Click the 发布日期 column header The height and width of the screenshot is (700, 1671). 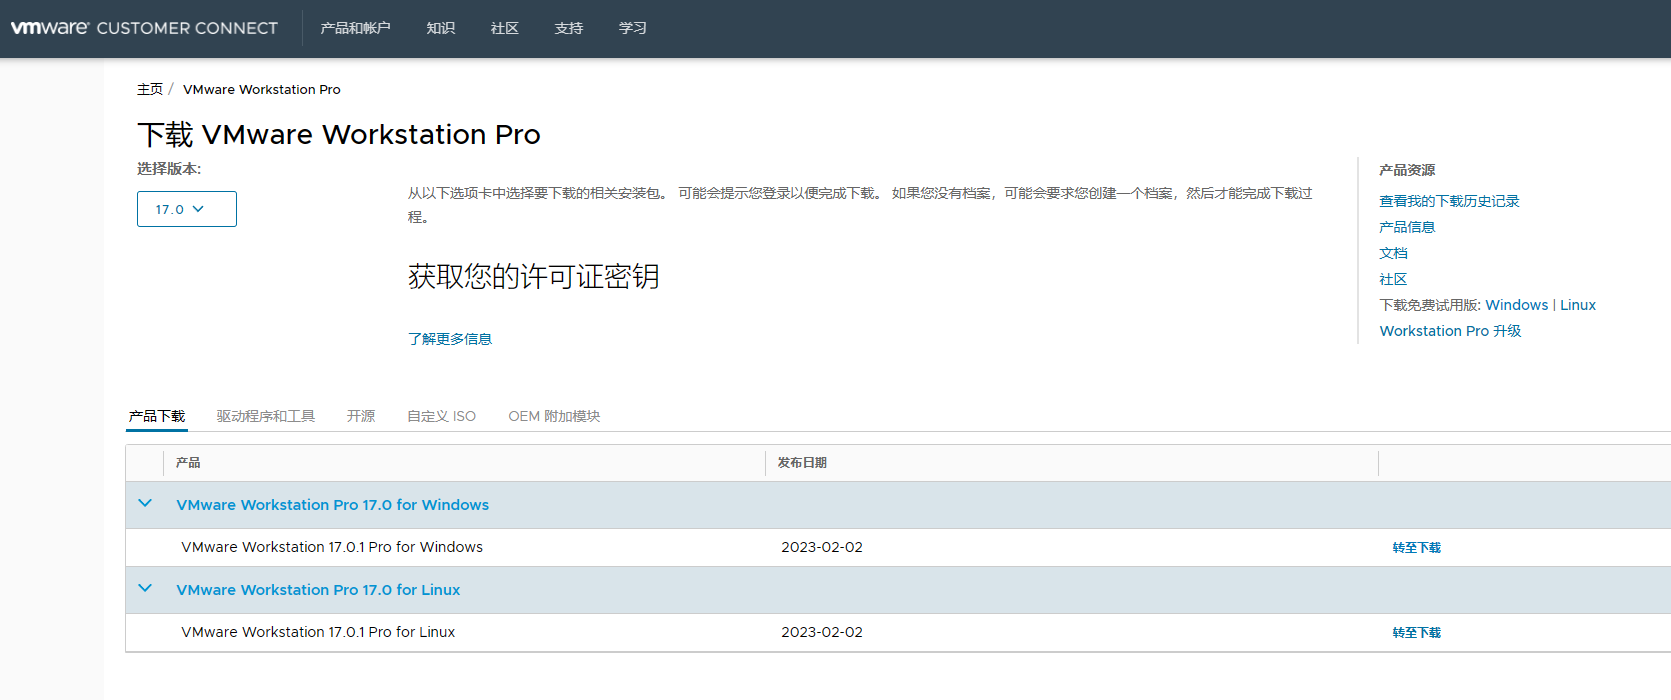[x=802, y=462]
